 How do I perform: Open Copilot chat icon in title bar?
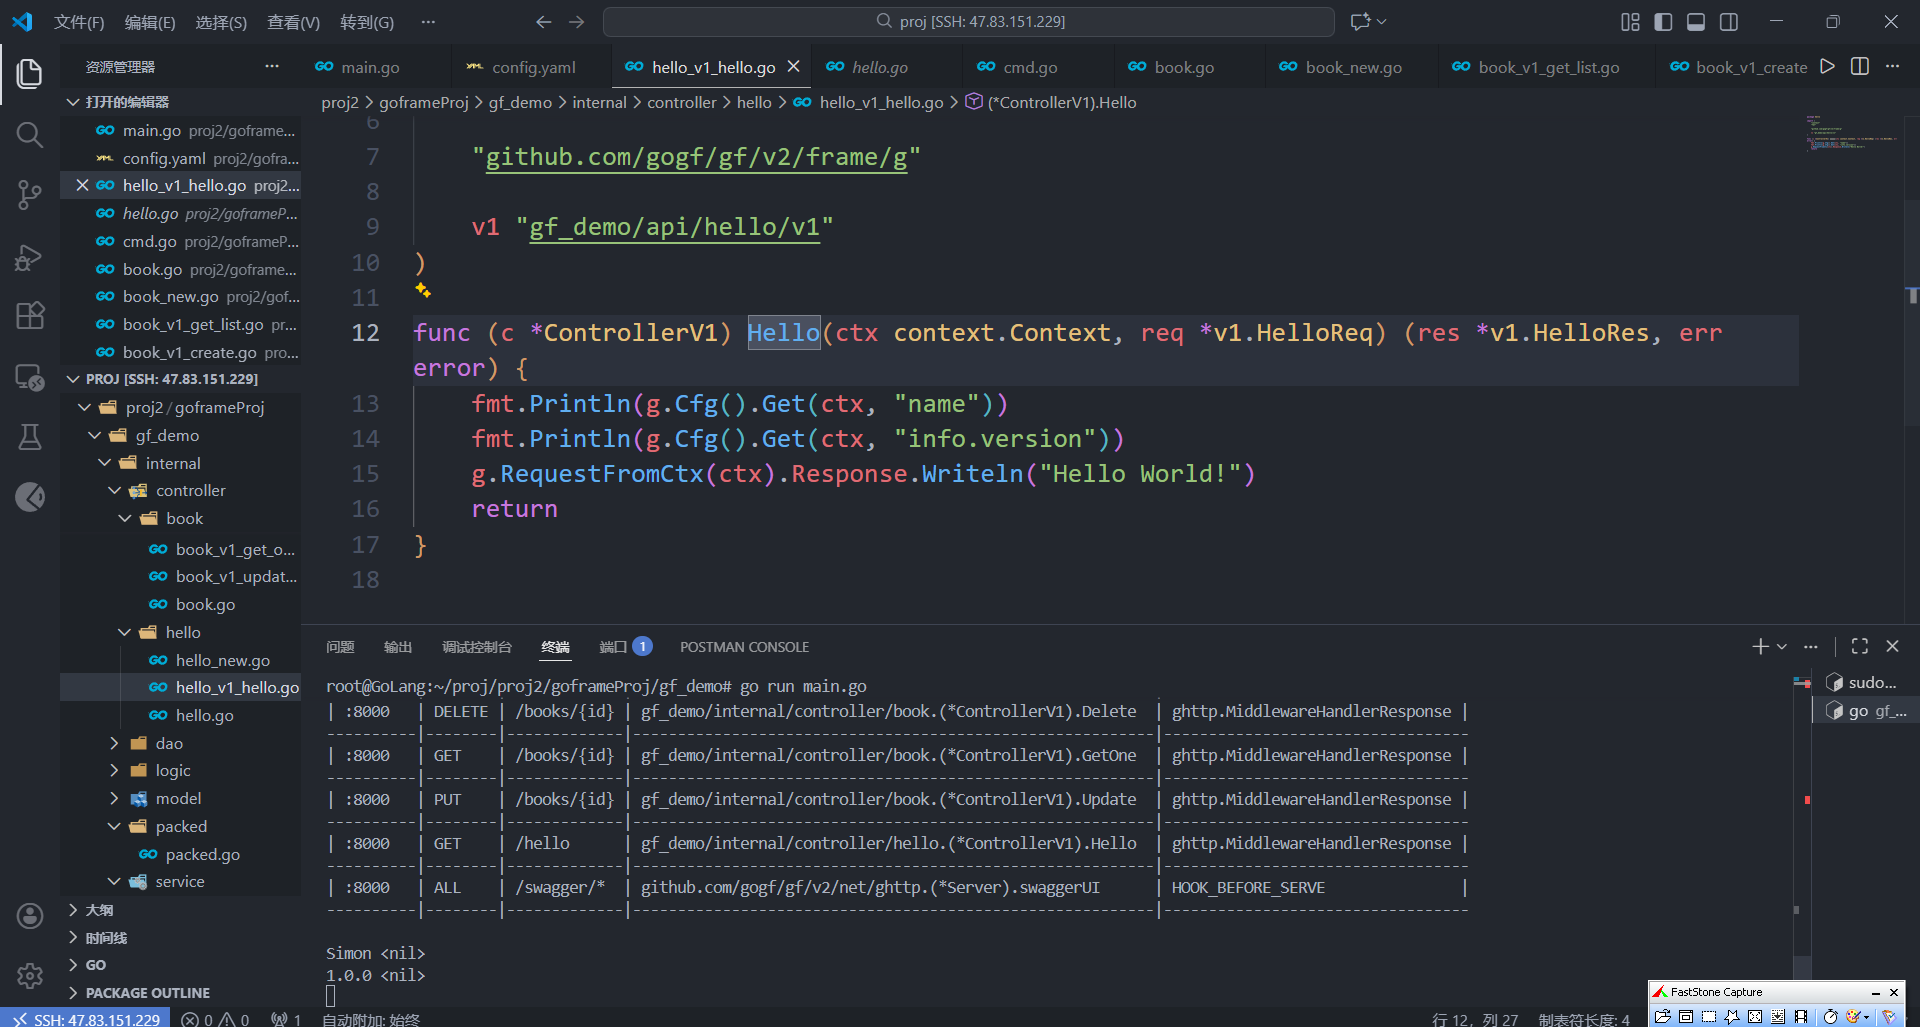pyautogui.click(x=1360, y=22)
